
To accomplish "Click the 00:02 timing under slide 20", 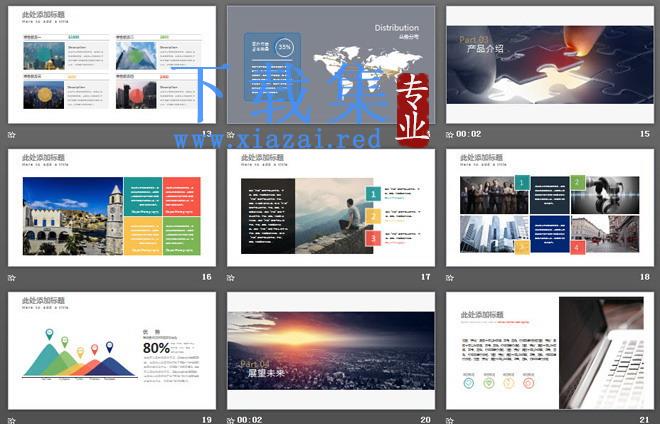I will click(x=250, y=420).
